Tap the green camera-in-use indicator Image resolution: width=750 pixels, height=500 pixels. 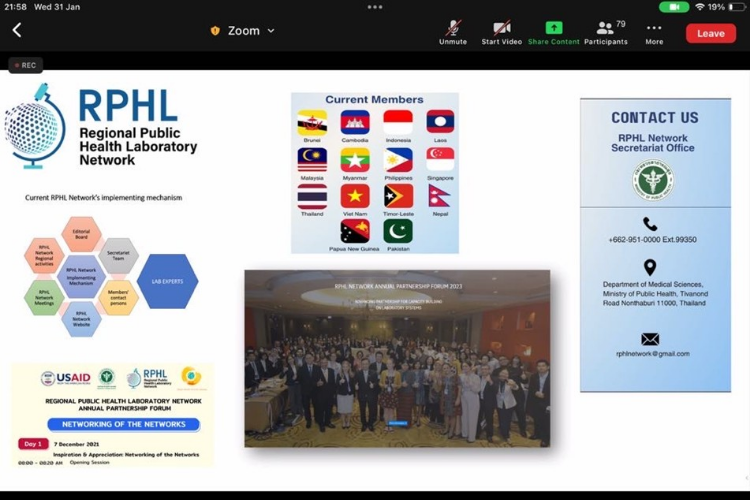(673, 7)
